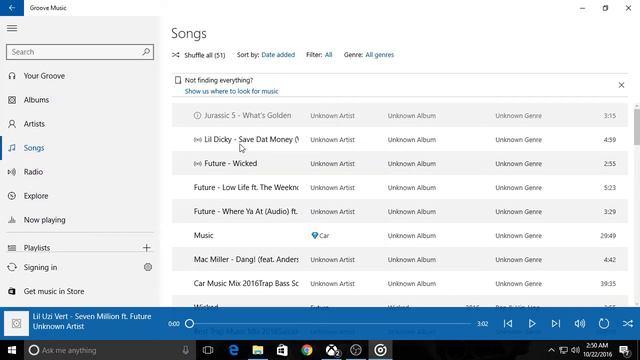Screen dimensions: 640x360
Task: Open the Artists view
Action: (x=34, y=124)
